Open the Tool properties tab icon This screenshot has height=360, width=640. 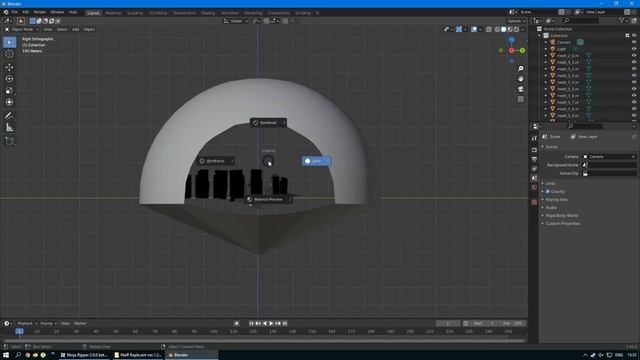pyautogui.click(x=534, y=139)
